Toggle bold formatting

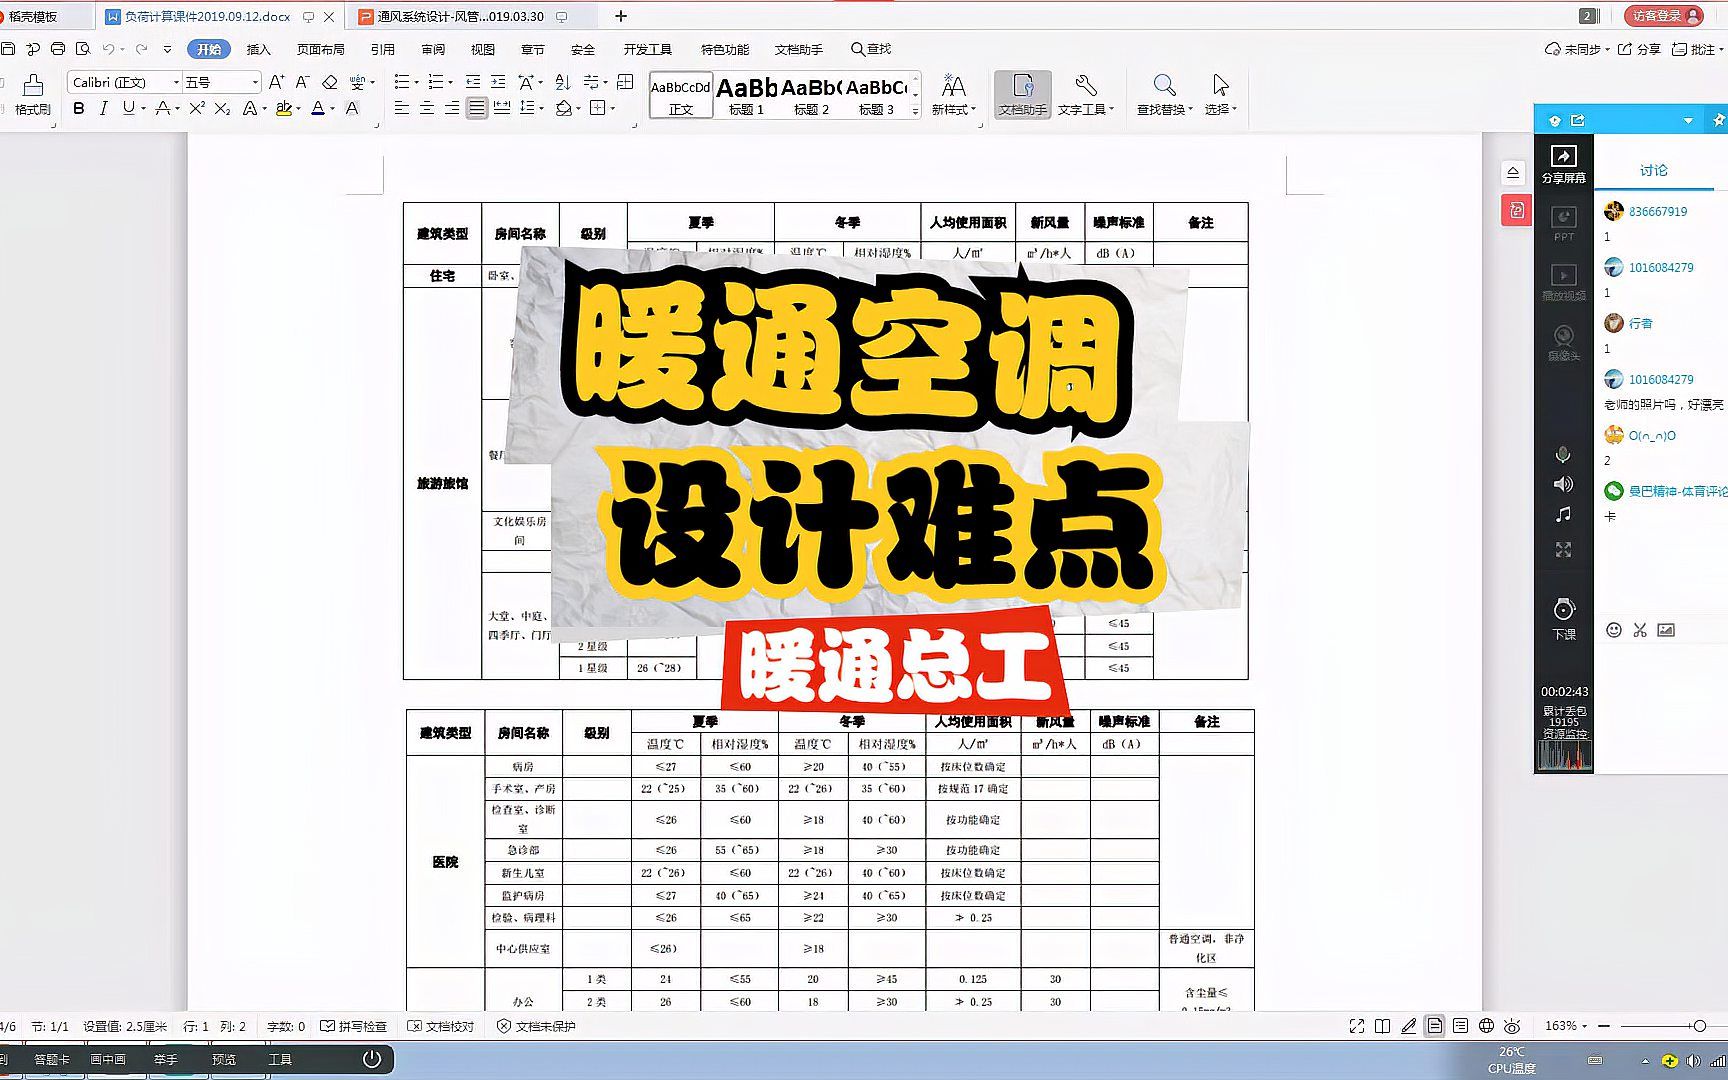click(79, 108)
